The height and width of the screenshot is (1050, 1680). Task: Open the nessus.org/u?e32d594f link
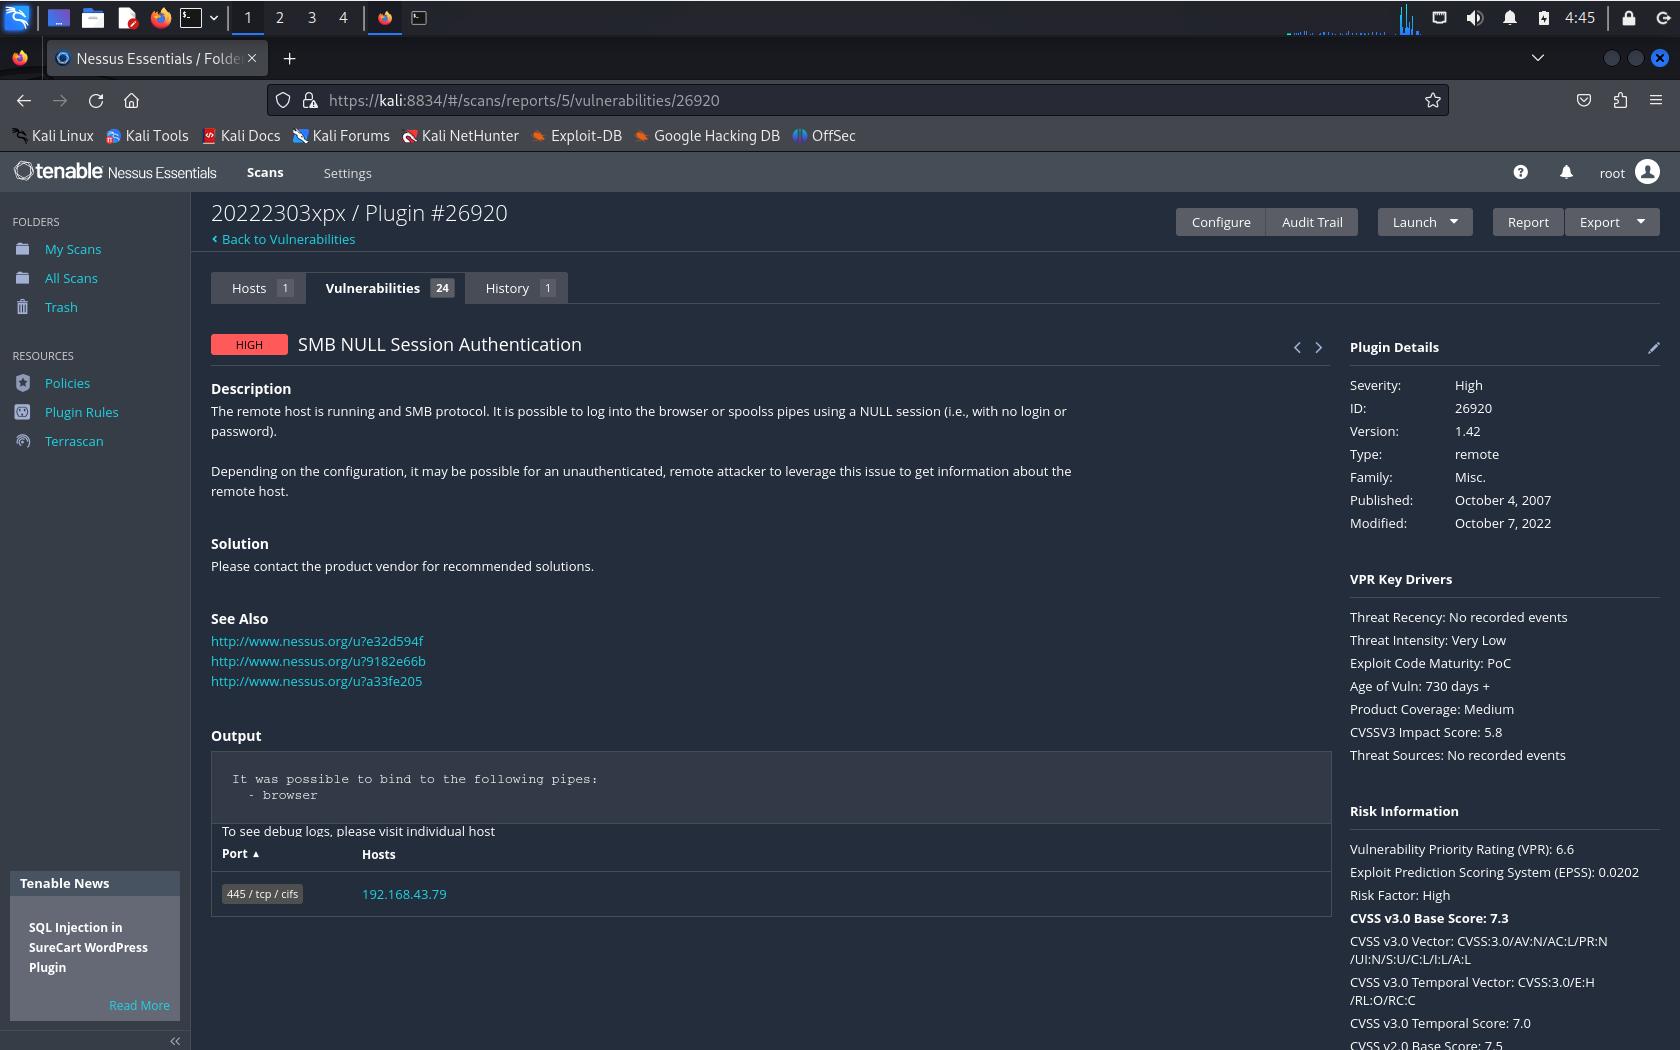click(317, 641)
